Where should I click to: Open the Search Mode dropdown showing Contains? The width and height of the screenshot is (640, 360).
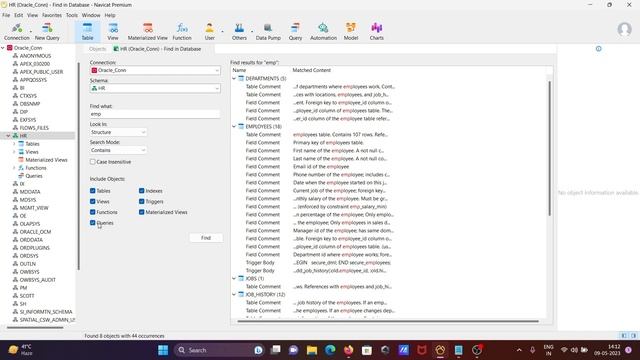pos(118,150)
